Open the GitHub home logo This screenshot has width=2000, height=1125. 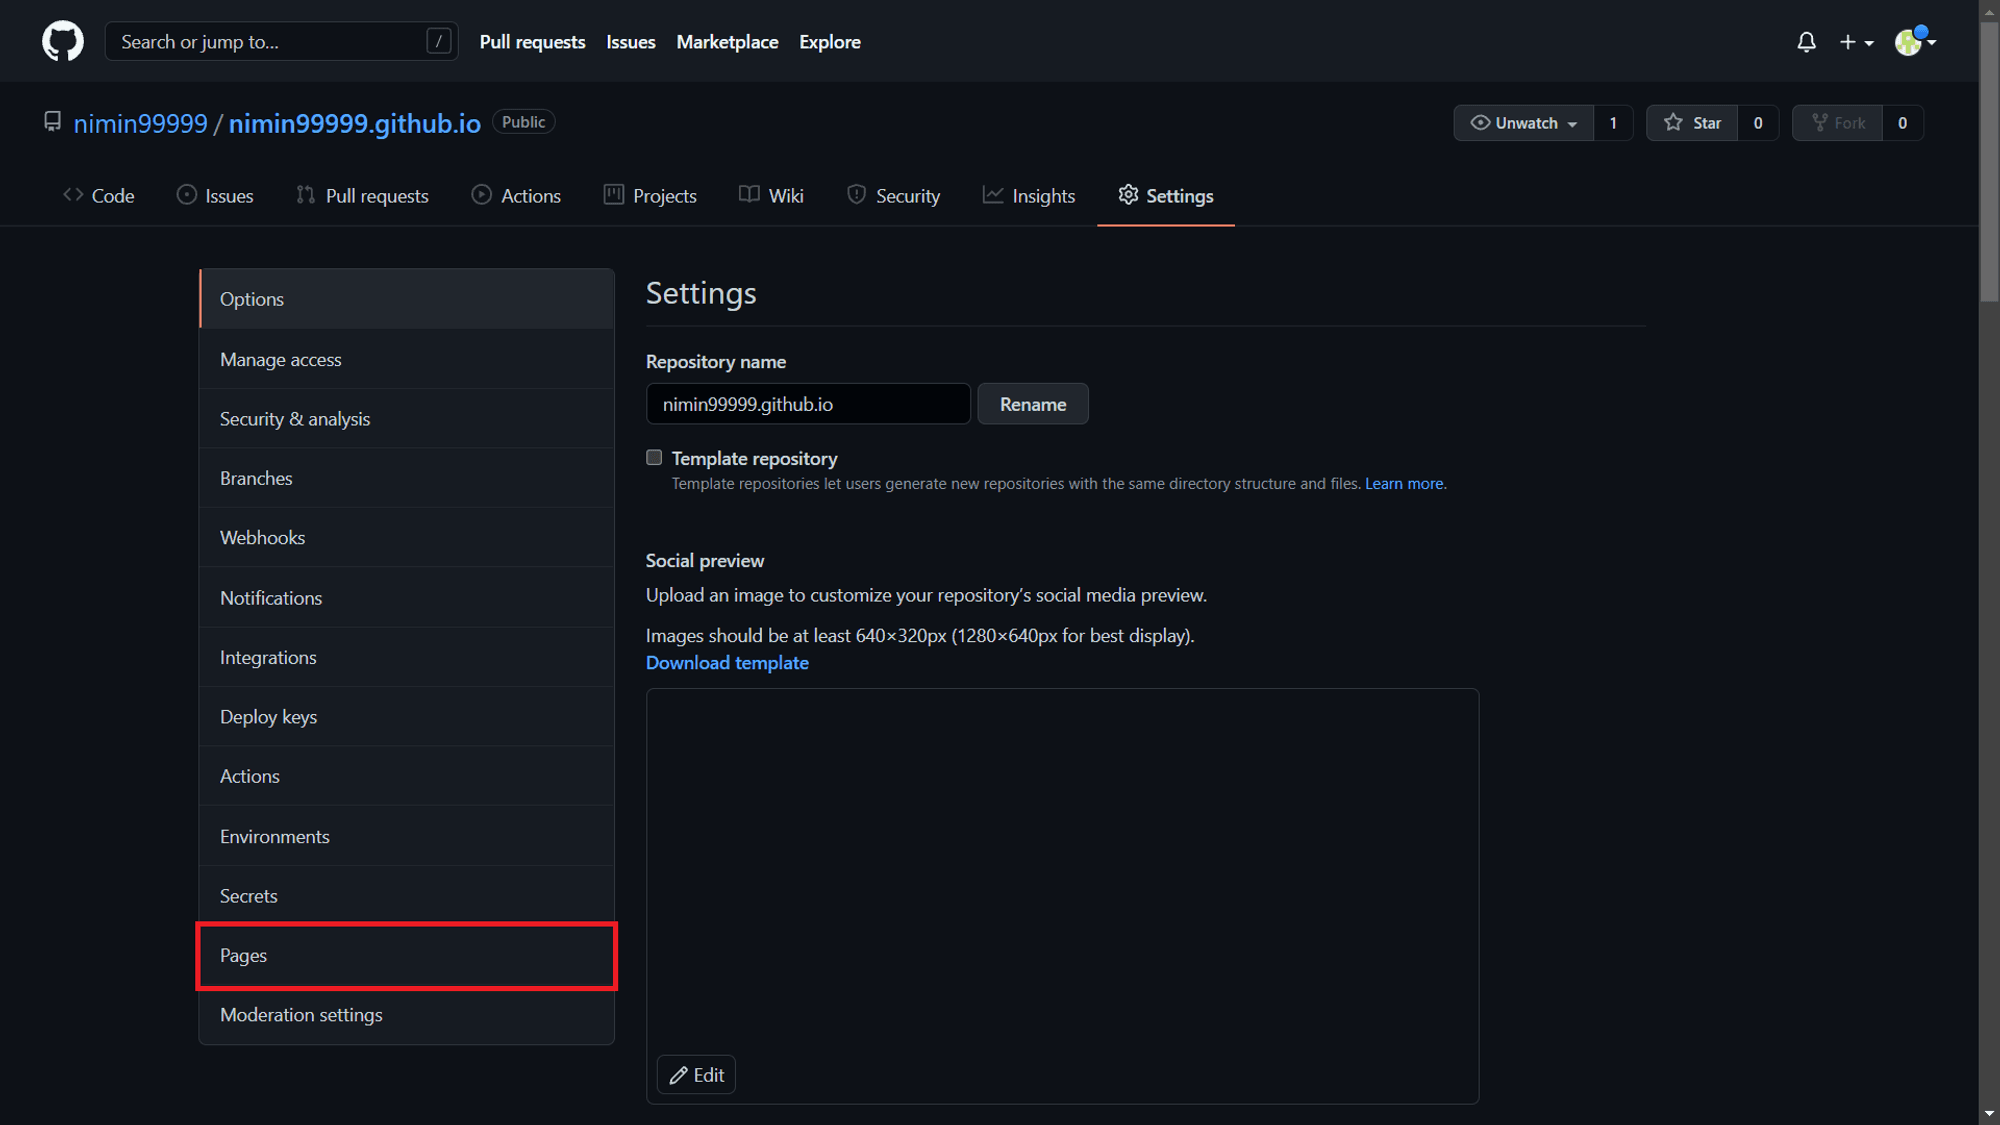(63, 41)
